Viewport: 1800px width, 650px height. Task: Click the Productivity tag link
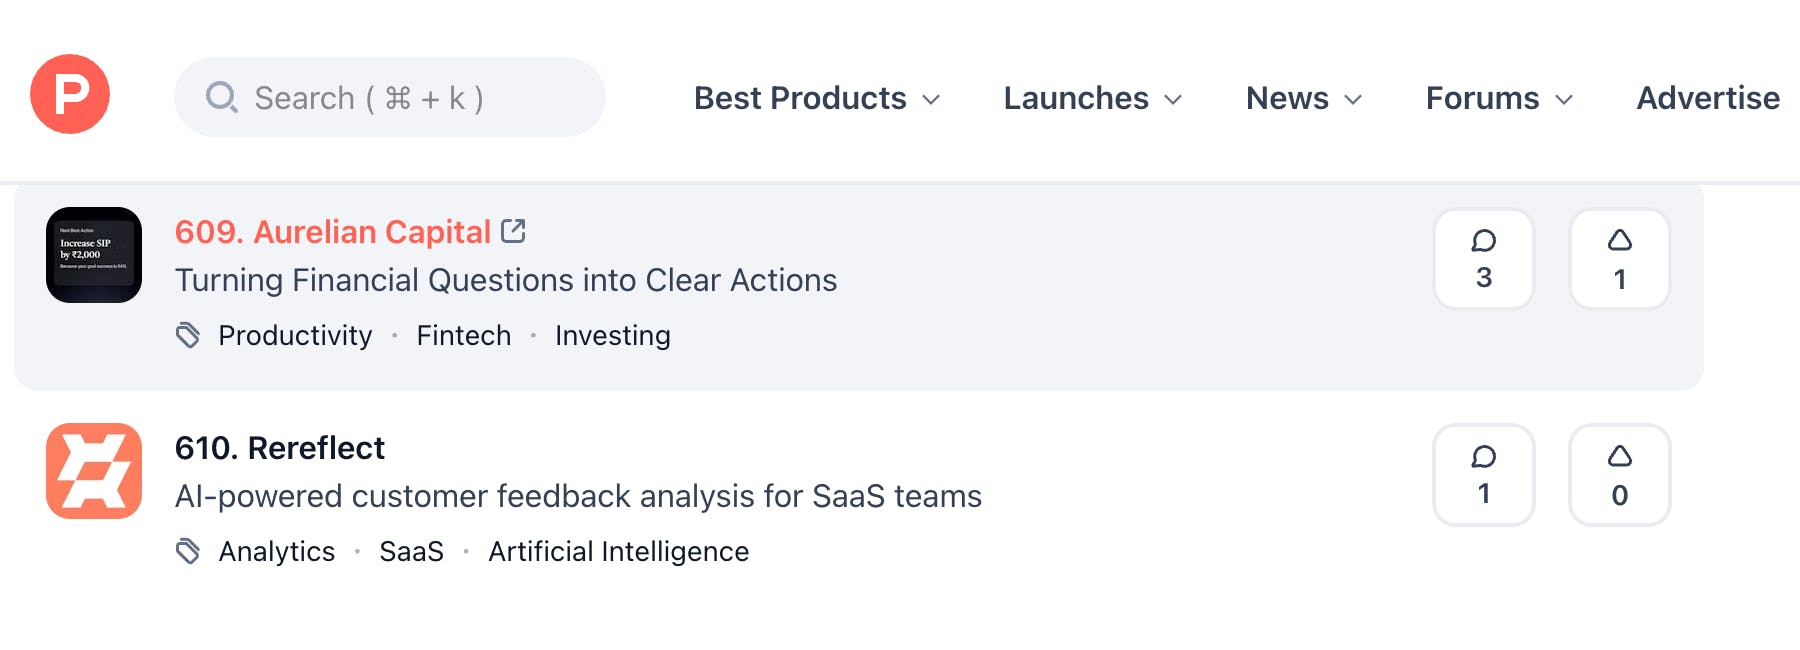(295, 336)
